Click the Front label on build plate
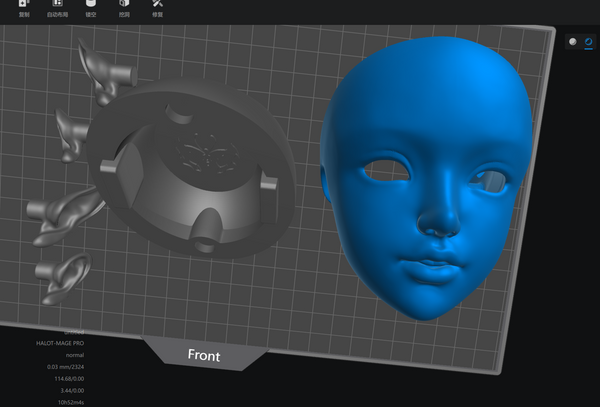The height and width of the screenshot is (407, 600). point(203,355)
